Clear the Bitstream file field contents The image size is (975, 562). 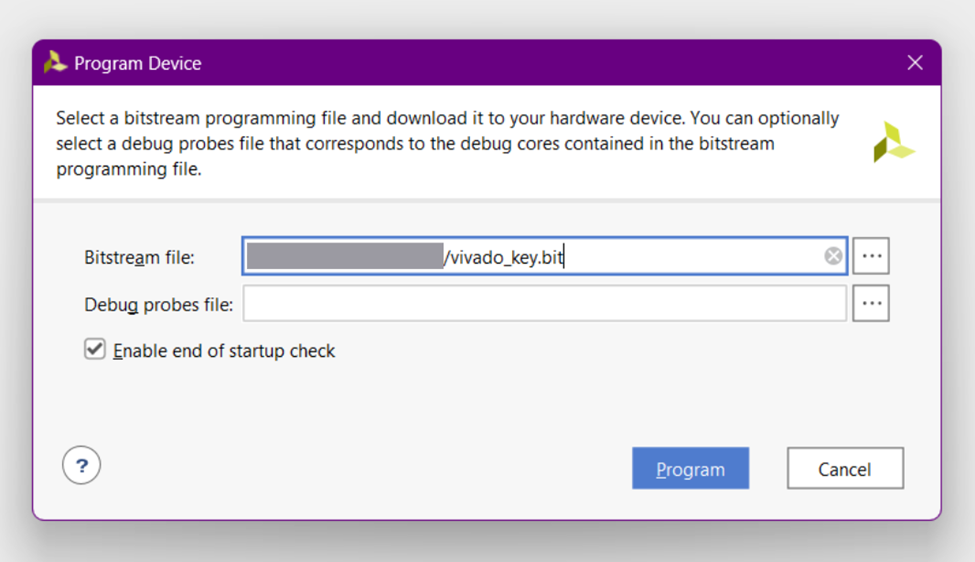click(833, 257)
